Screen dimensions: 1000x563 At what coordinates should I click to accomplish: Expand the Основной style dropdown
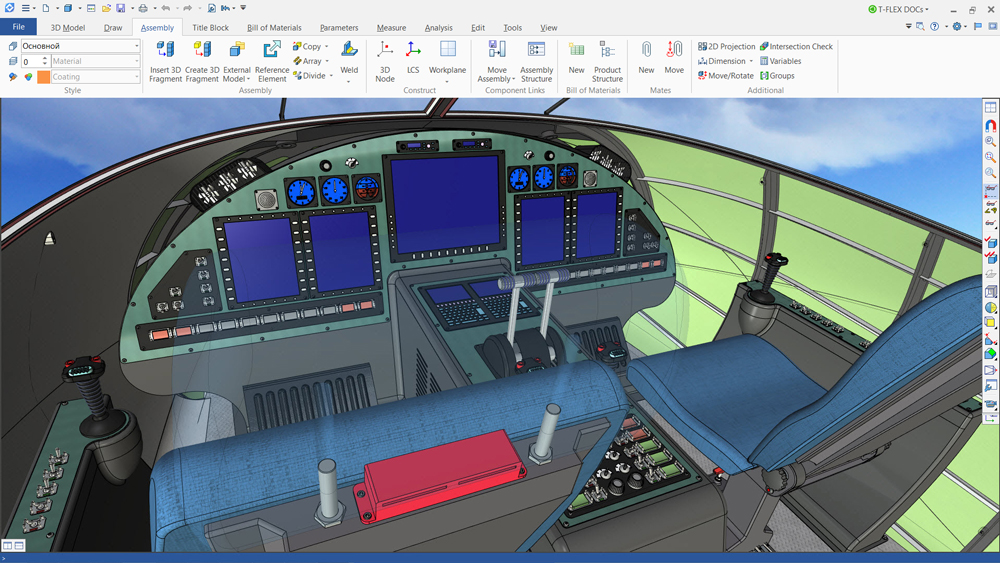137,46
